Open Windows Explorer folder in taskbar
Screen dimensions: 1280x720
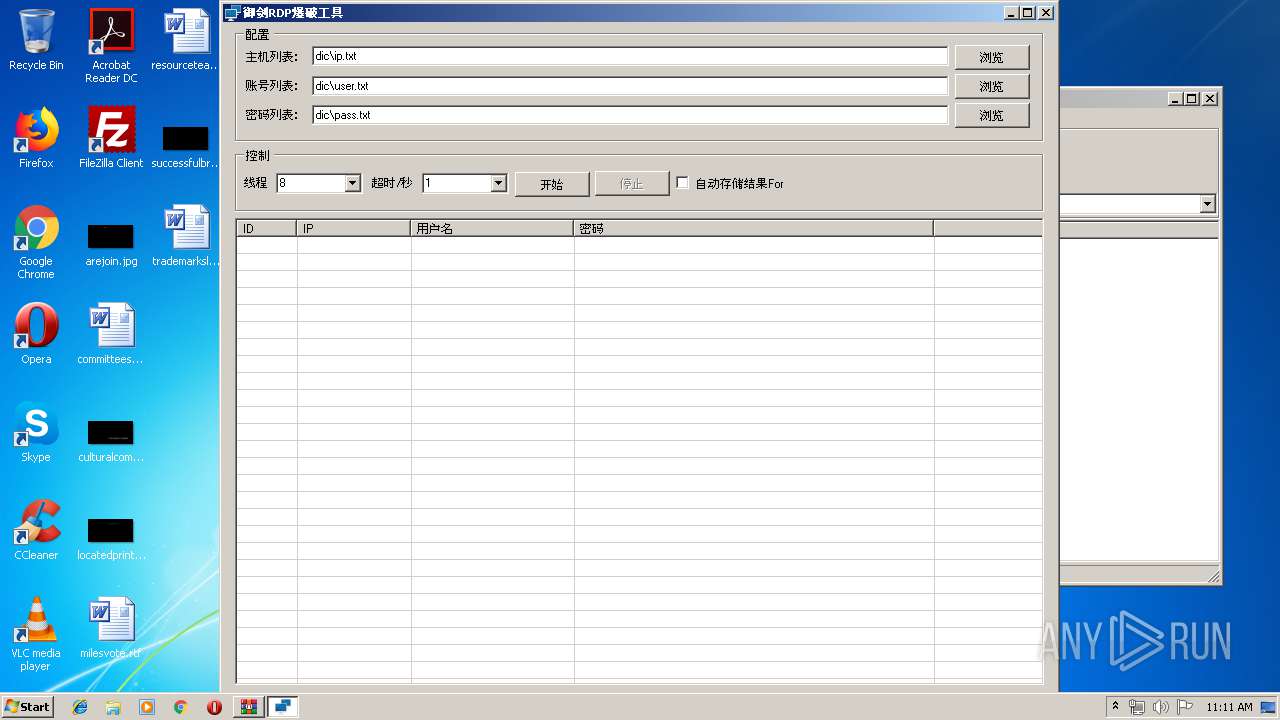pyautogui.click(x=113, y=707)
